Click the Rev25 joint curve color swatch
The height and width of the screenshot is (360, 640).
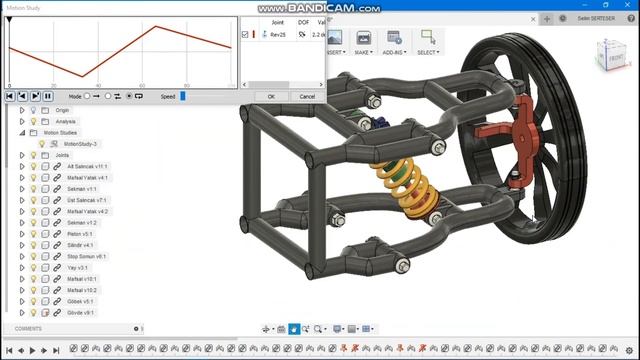click(254, 35)
